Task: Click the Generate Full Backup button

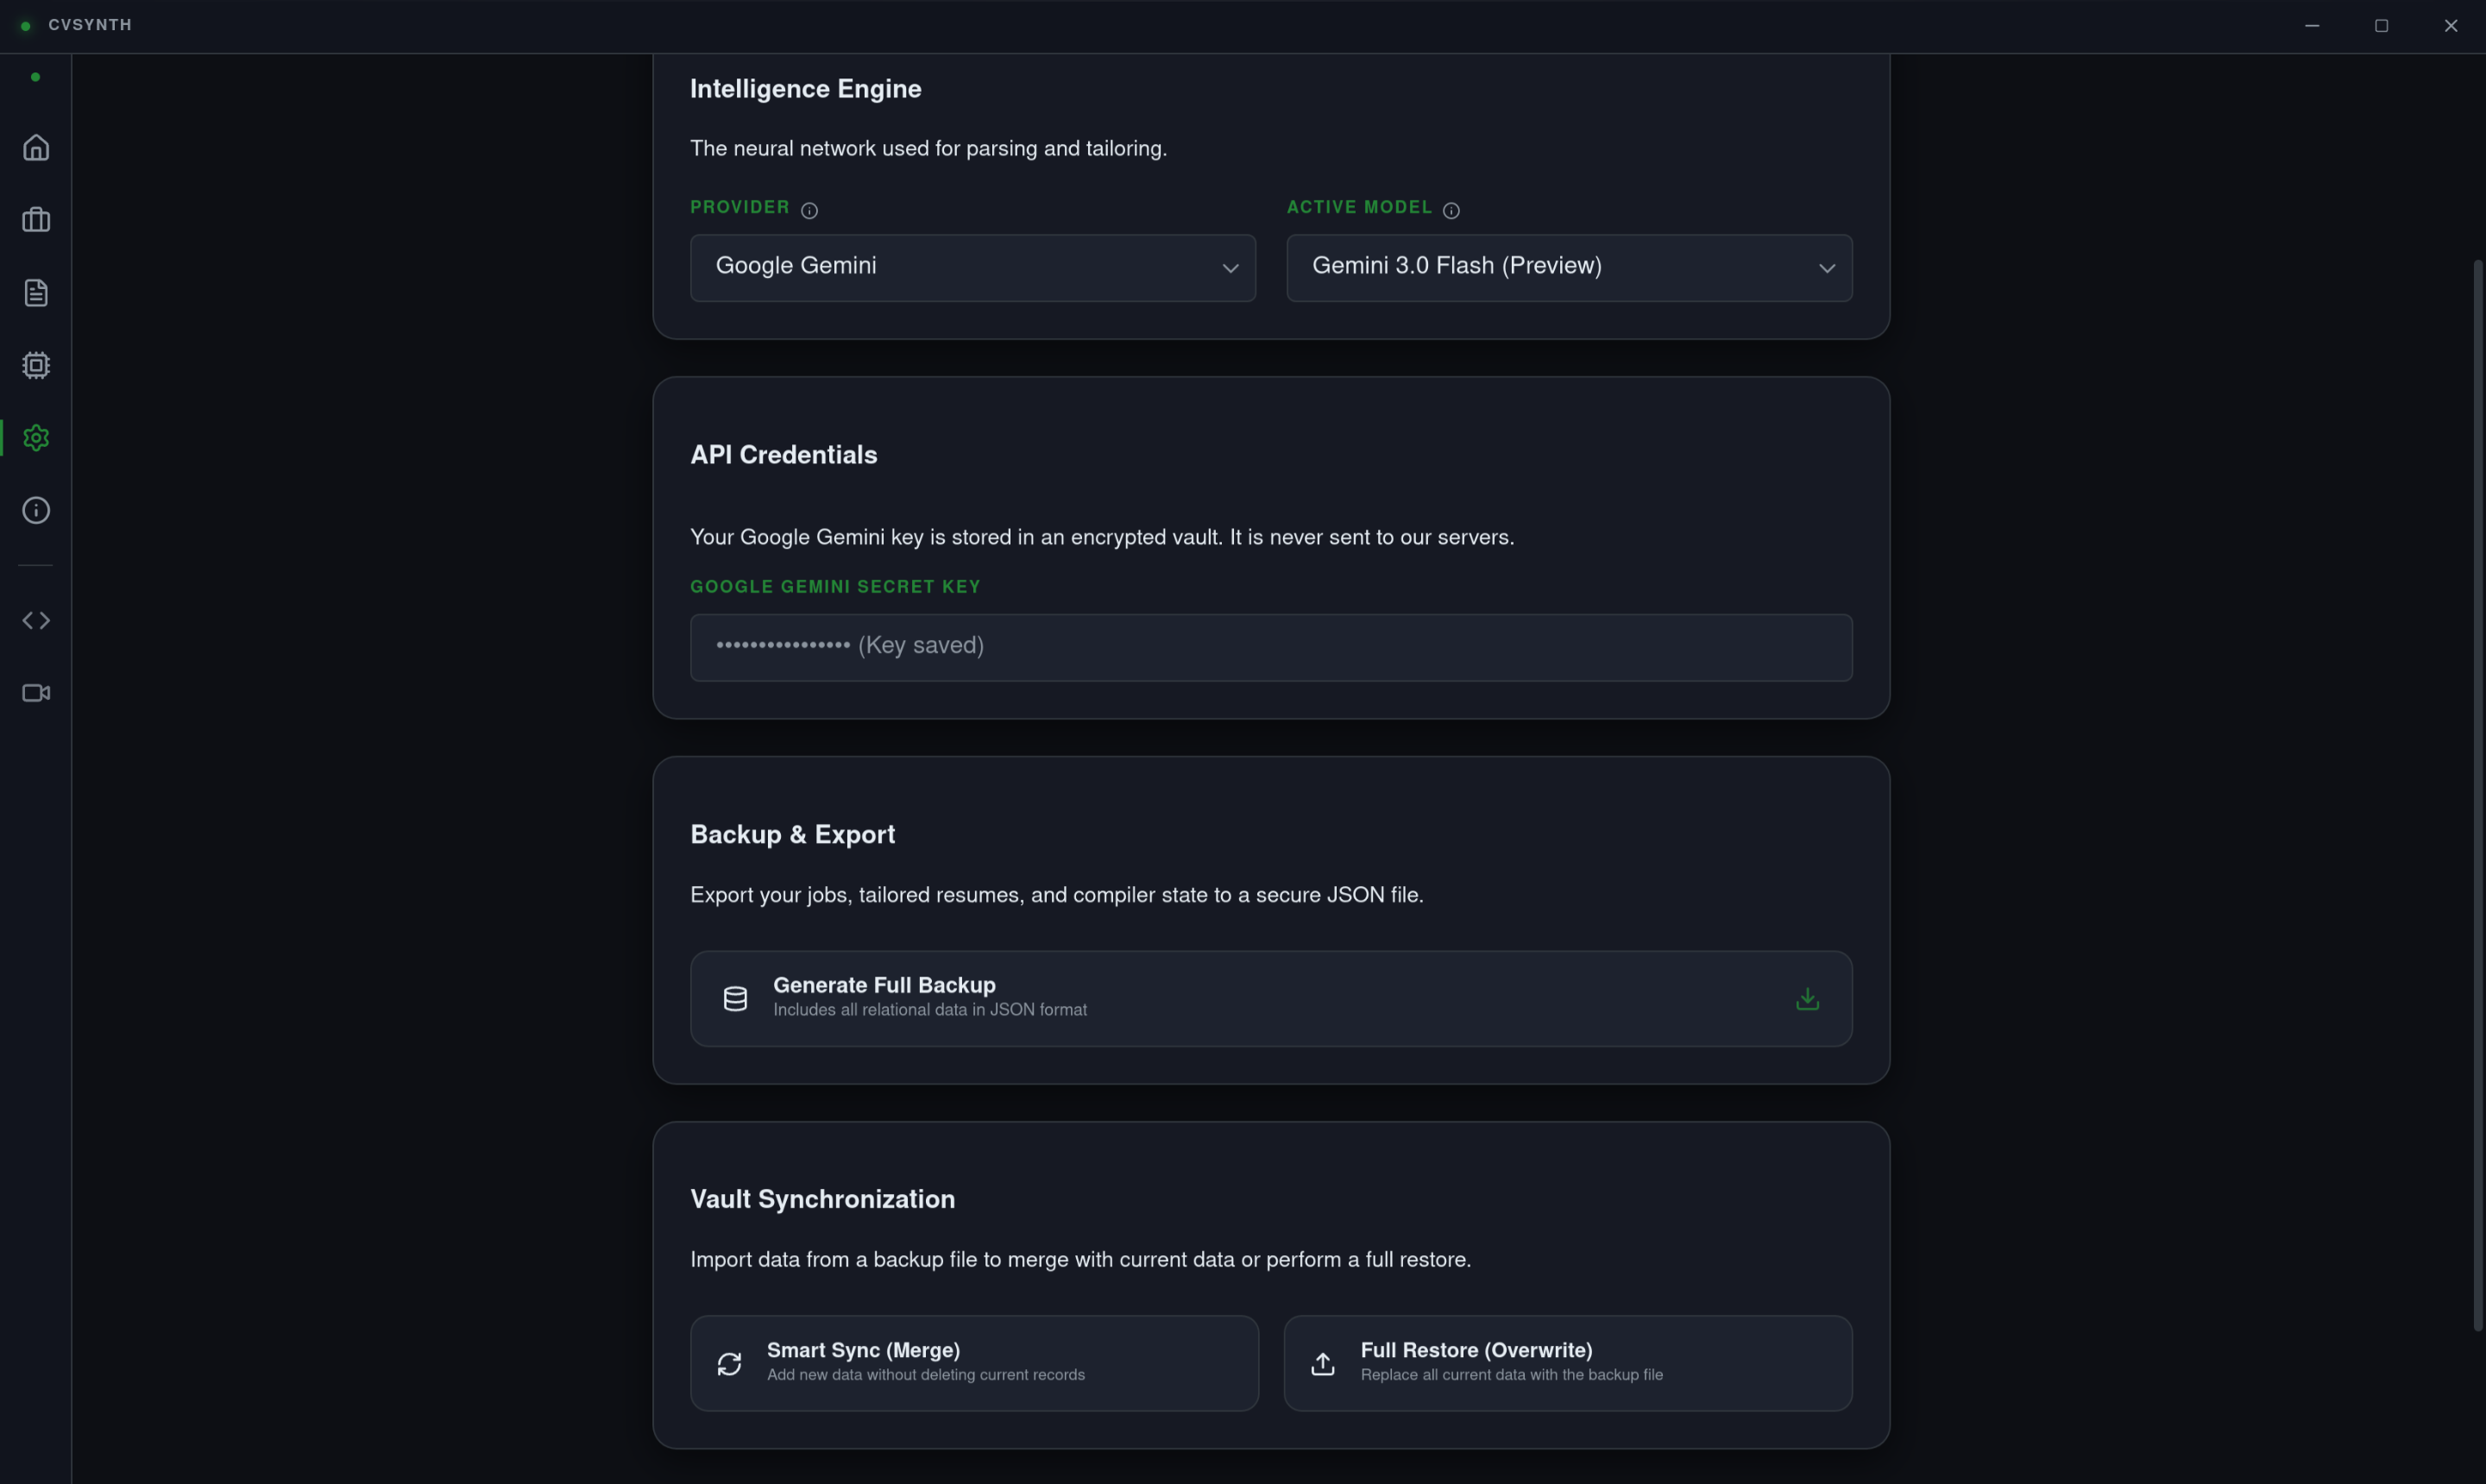Action: point(1271,999)
